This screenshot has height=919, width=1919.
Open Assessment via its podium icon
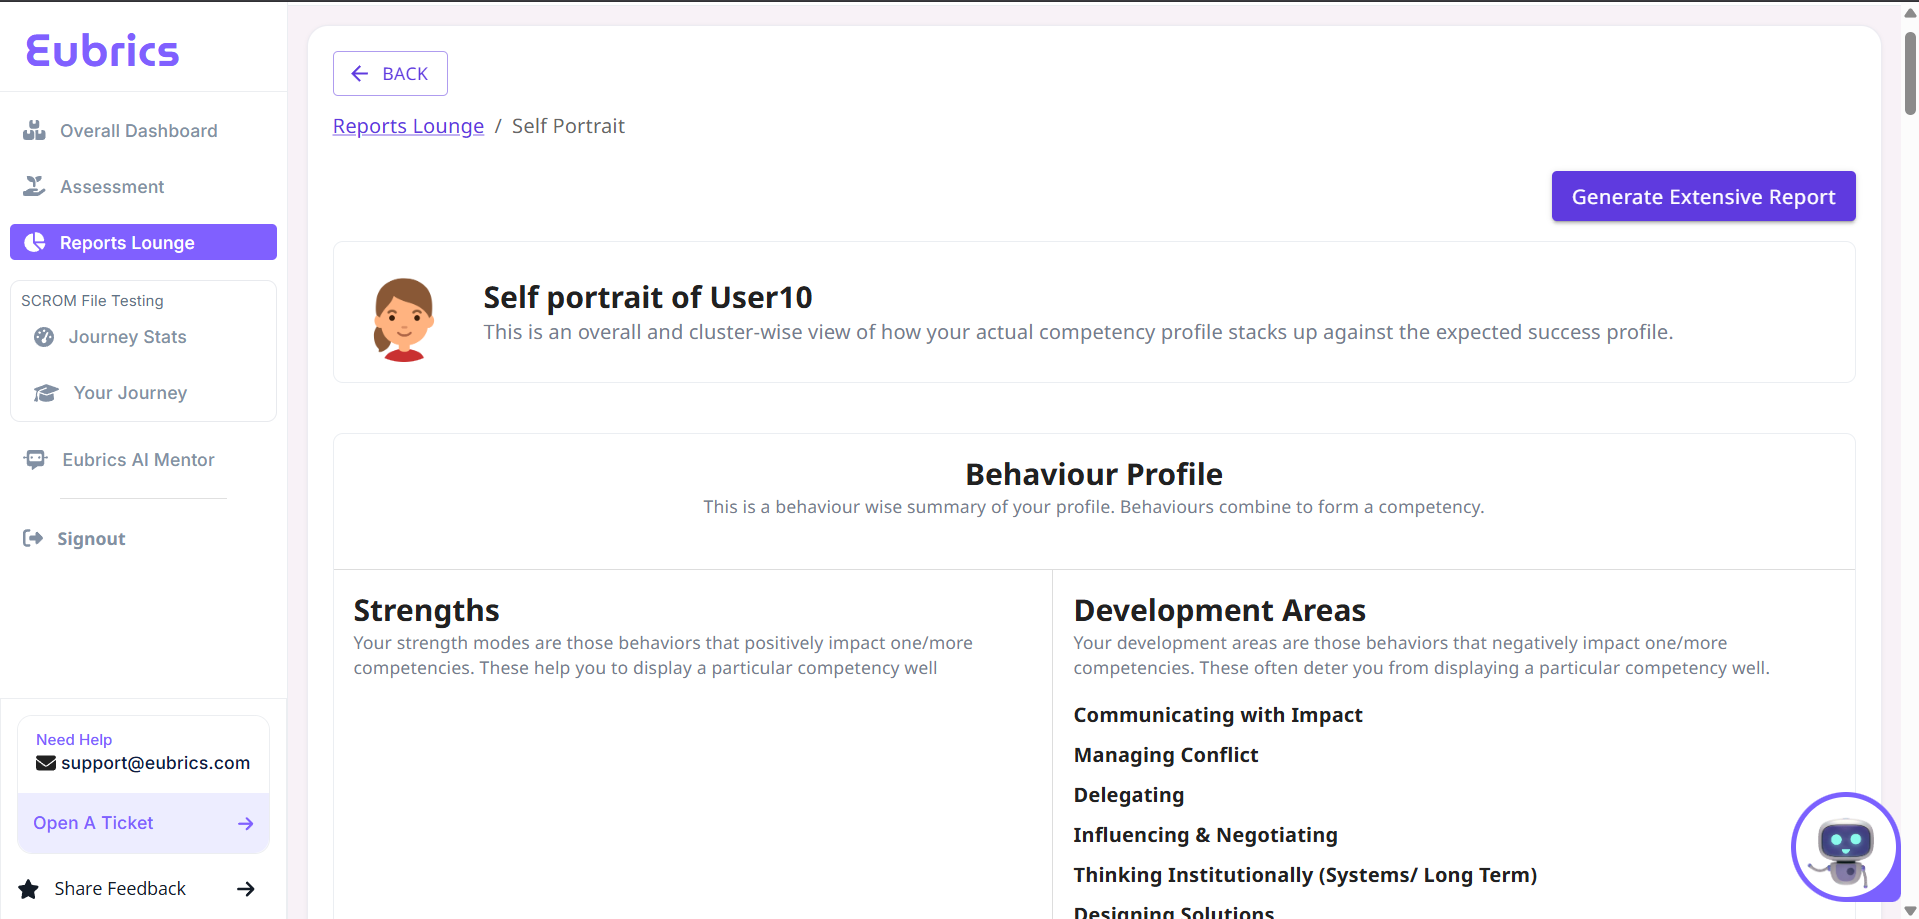tap(35, 186)
